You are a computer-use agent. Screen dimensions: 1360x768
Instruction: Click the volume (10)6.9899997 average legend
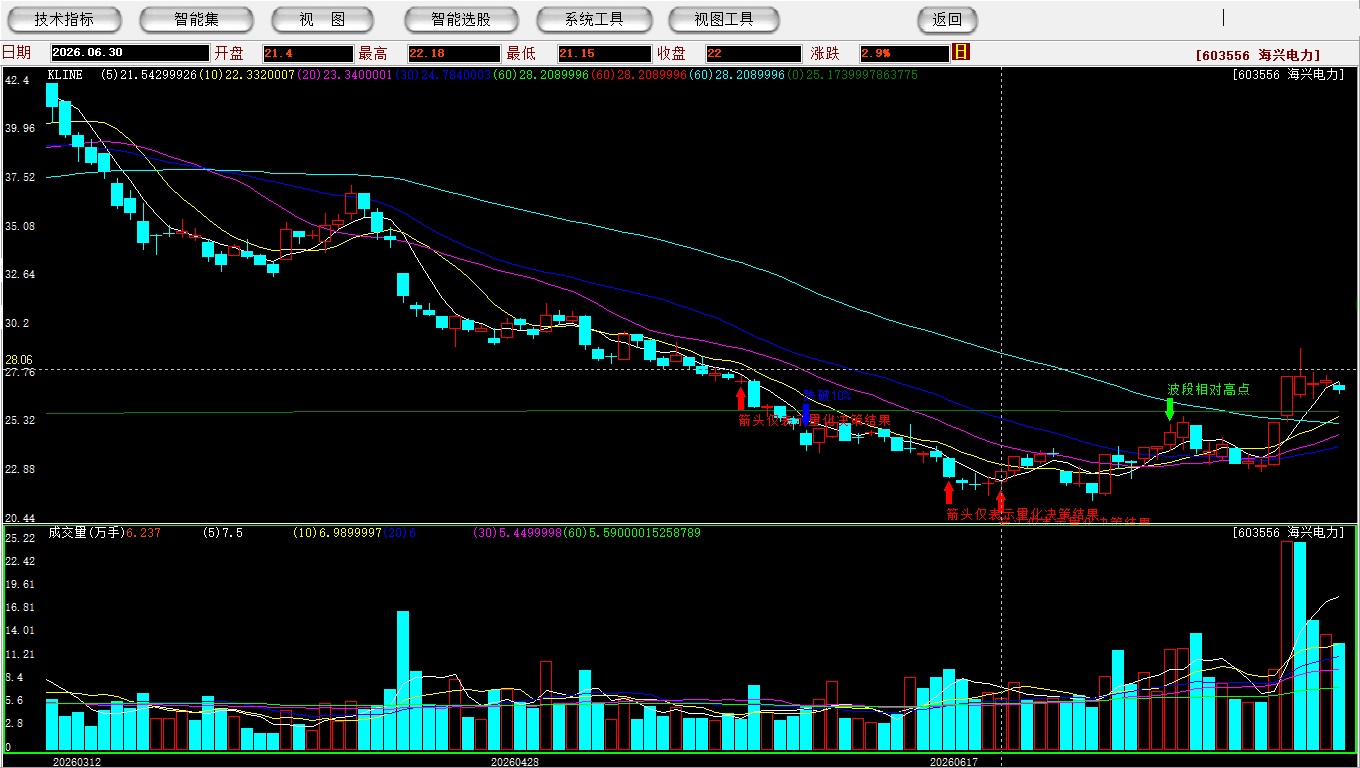(335, 533)
